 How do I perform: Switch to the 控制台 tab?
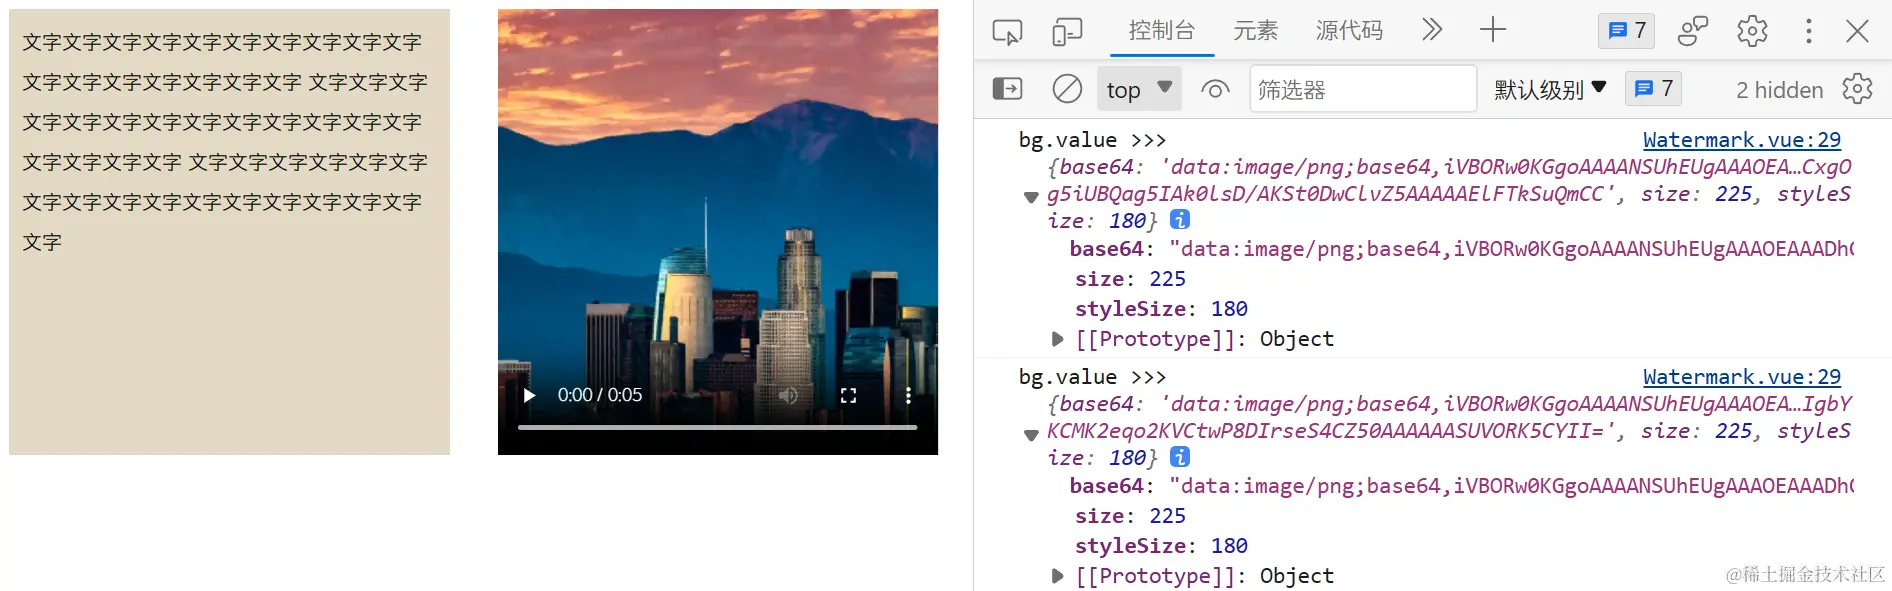[1162, 31]
